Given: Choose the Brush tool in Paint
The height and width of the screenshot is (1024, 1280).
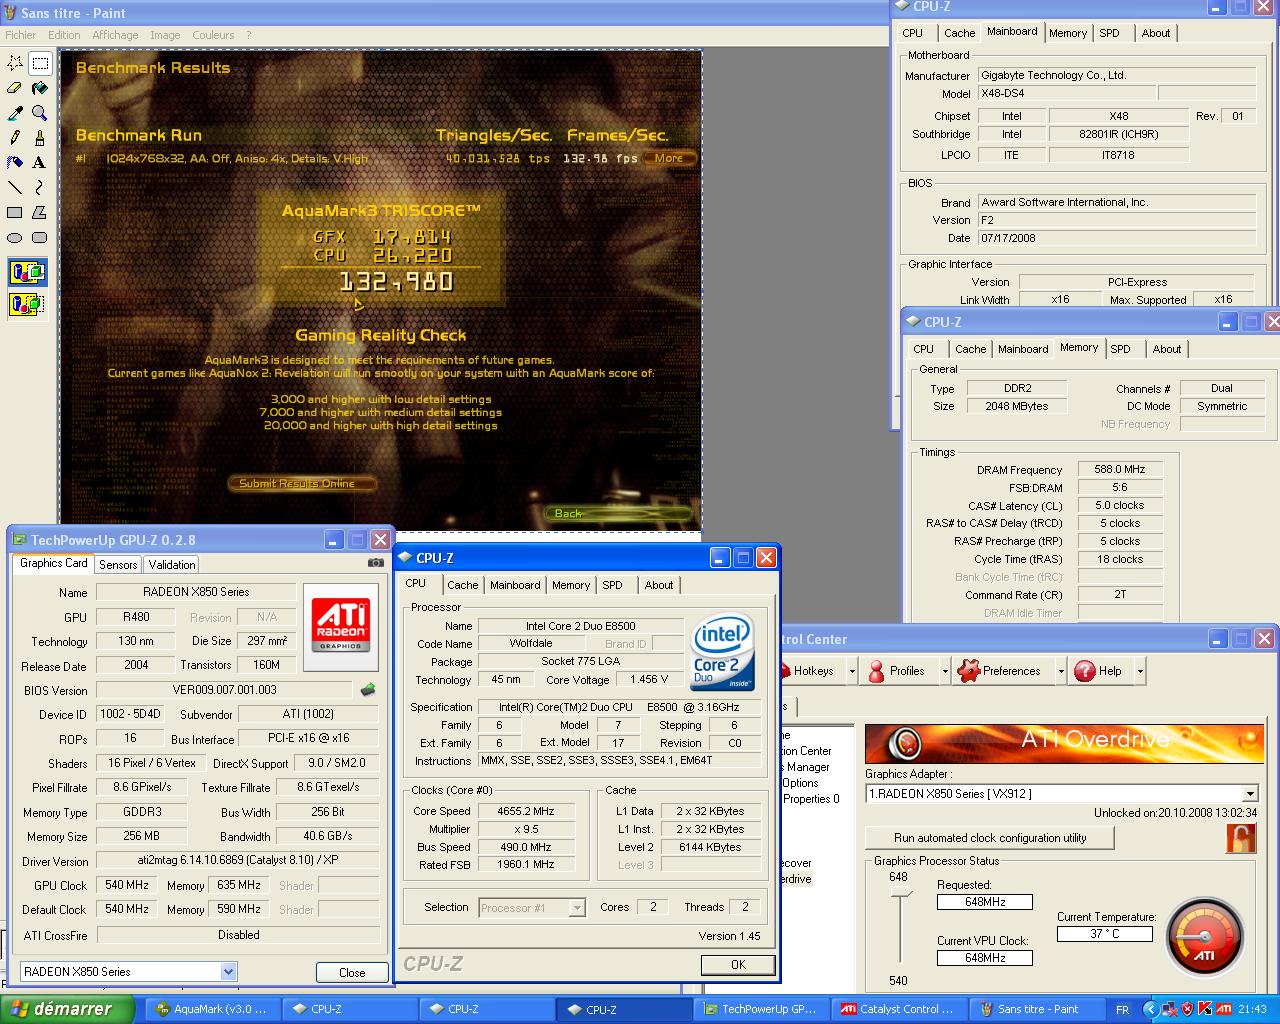Looking at the screenshot, I should (x=40, y=138).
